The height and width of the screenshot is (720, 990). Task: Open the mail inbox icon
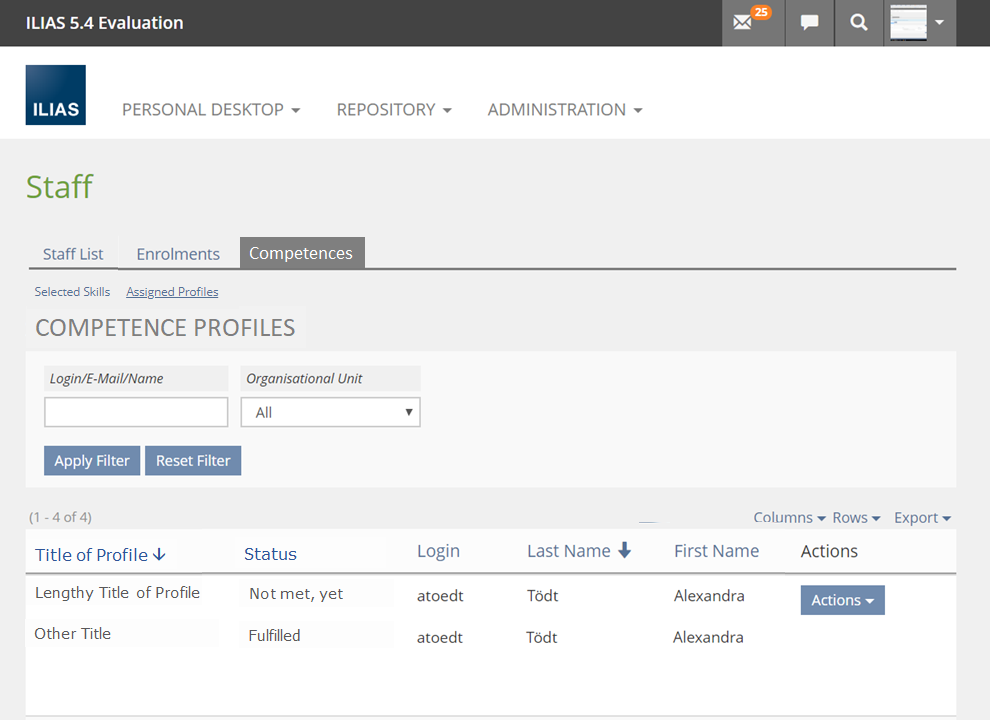point(743,23)
